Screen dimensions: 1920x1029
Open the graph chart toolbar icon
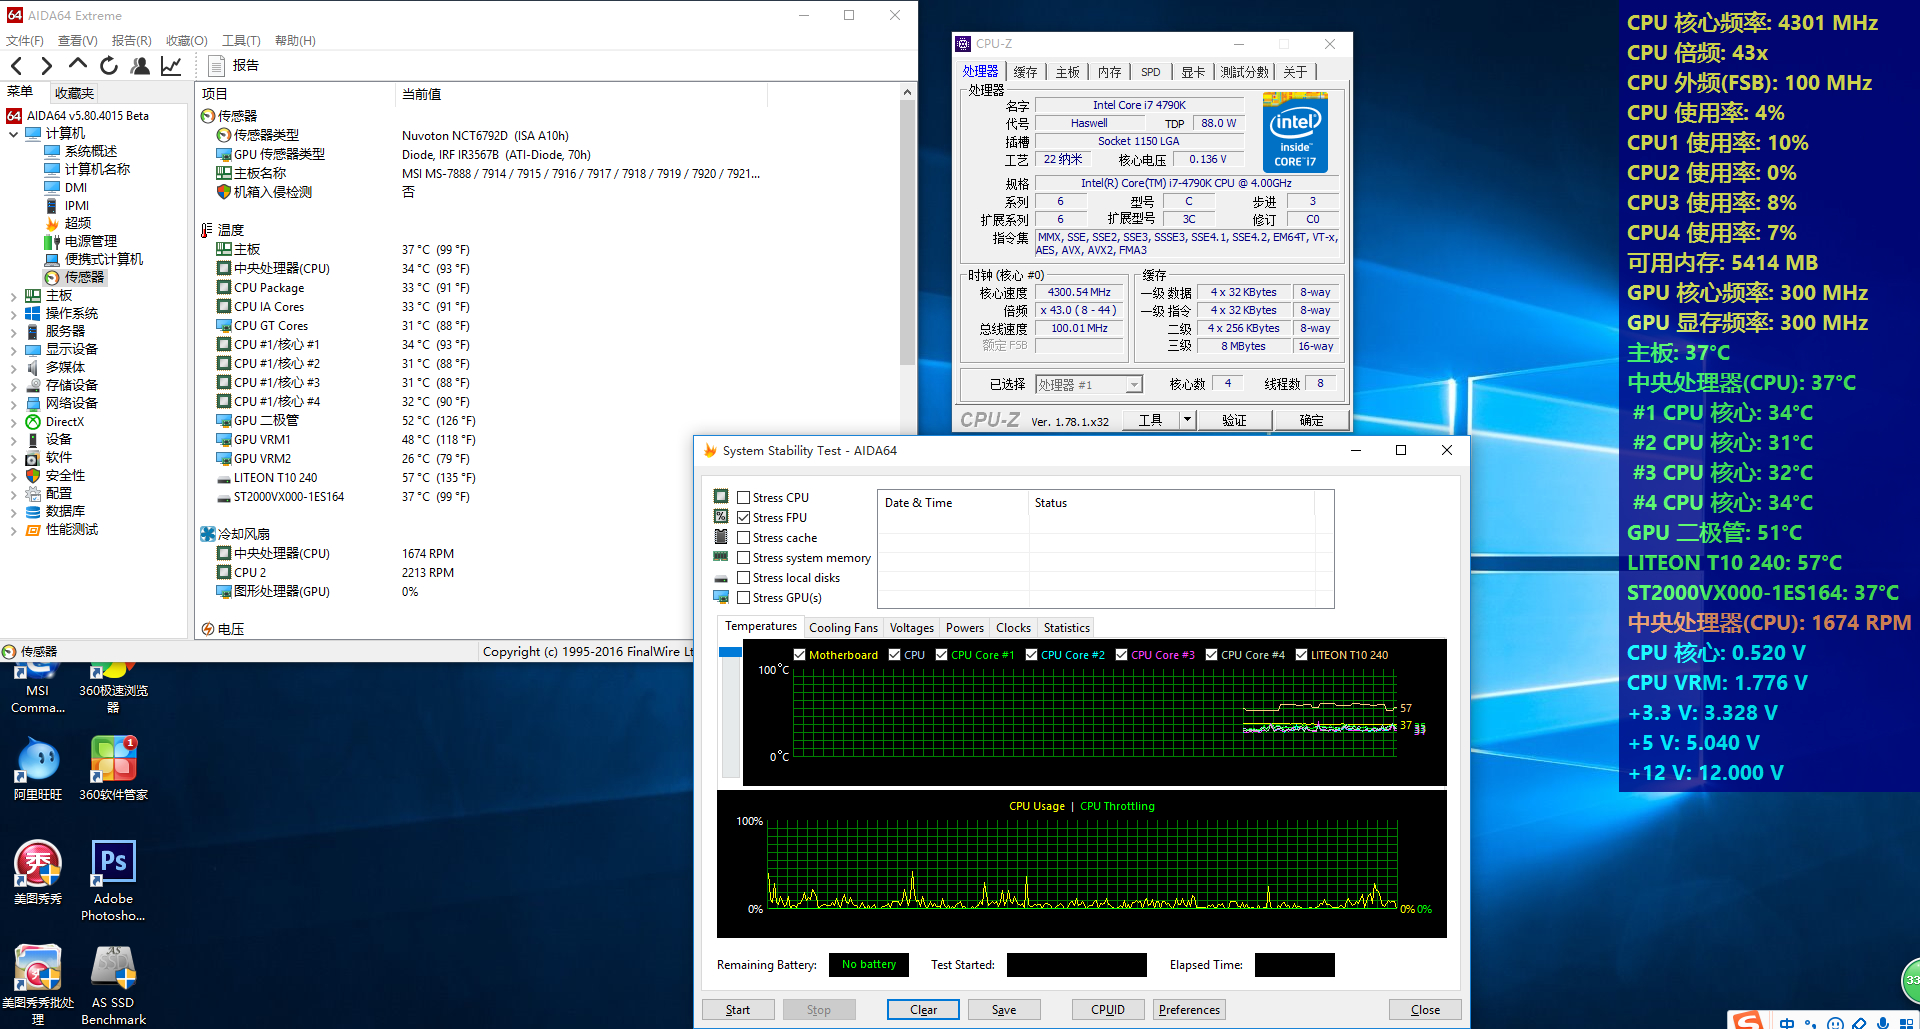(171, 66)
